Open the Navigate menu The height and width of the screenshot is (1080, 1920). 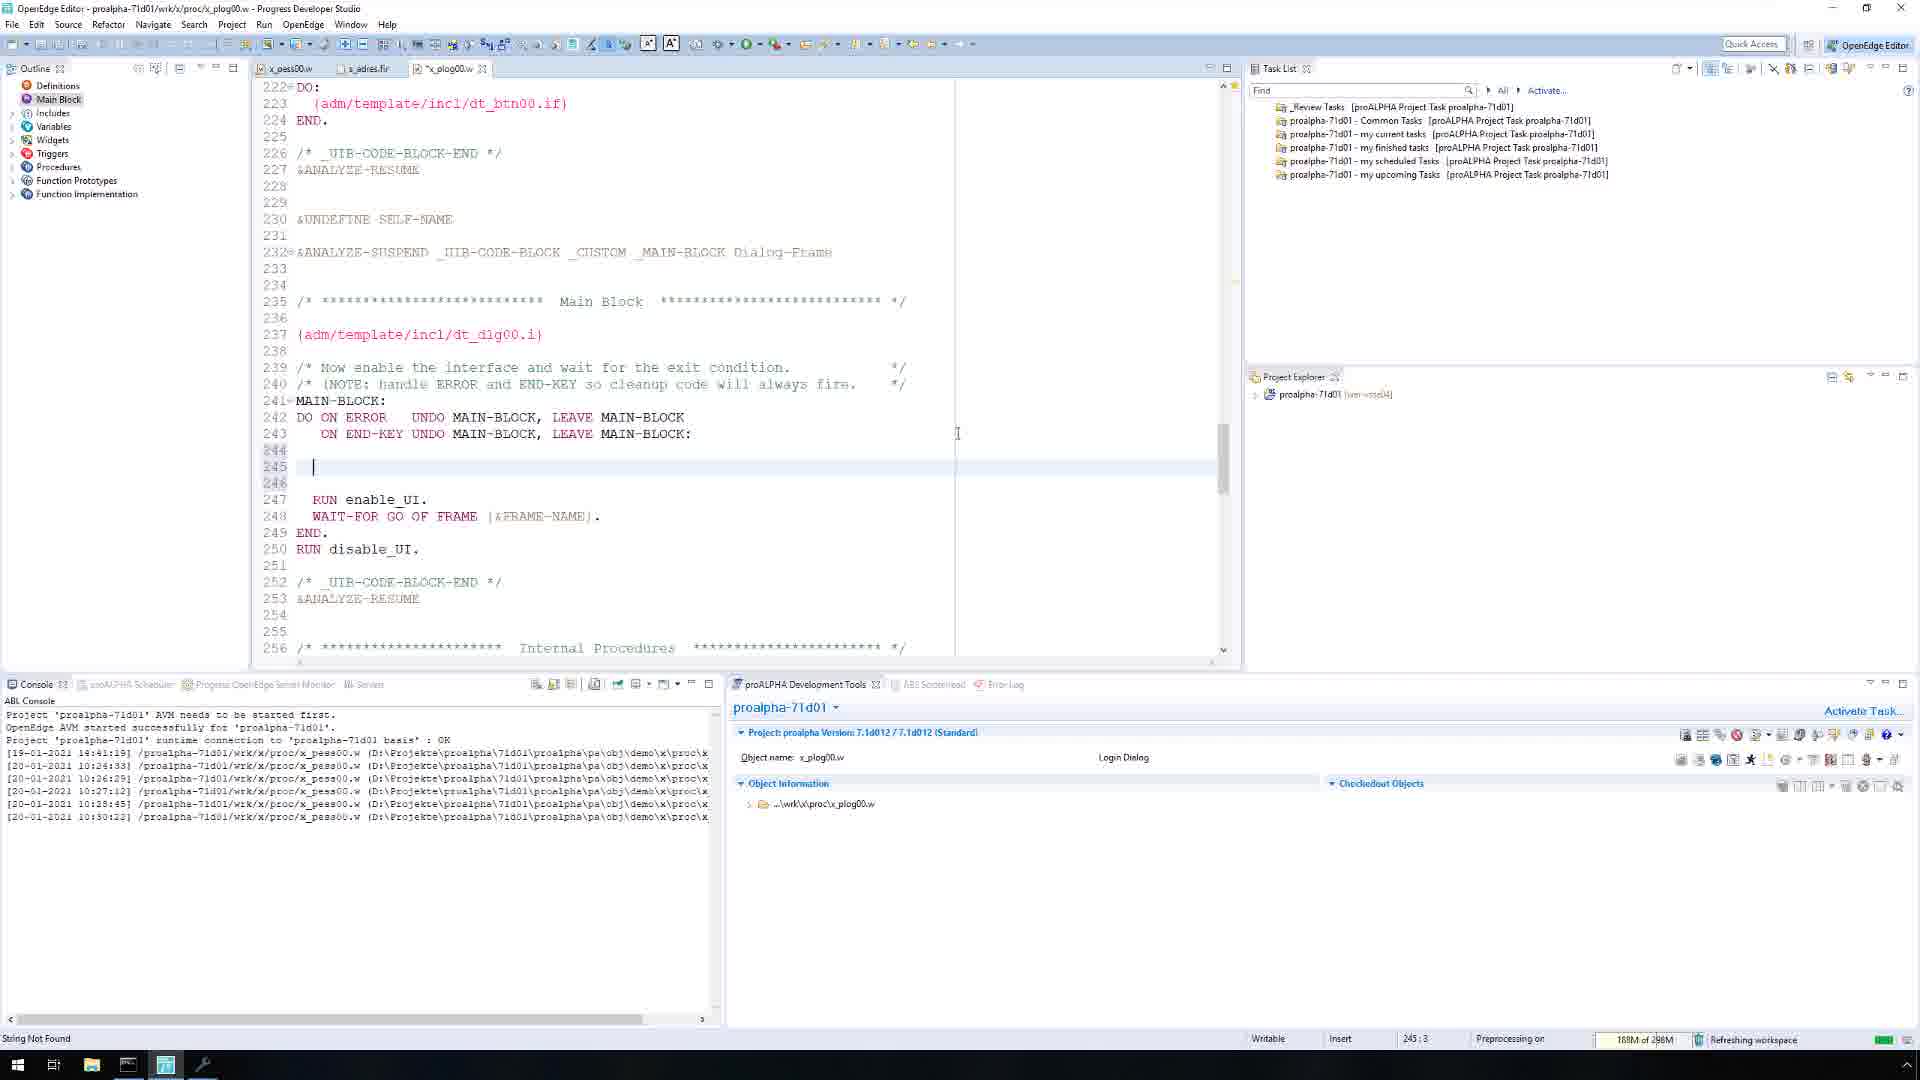tap(153, 25)
